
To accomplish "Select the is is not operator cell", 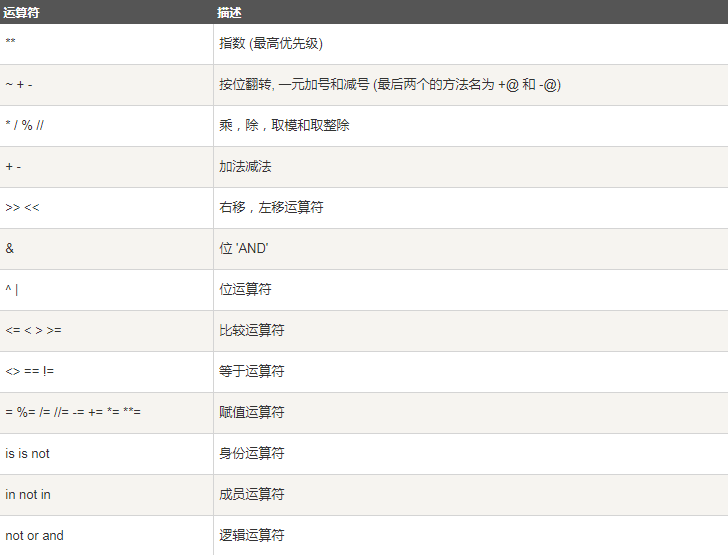I will 27,454.
